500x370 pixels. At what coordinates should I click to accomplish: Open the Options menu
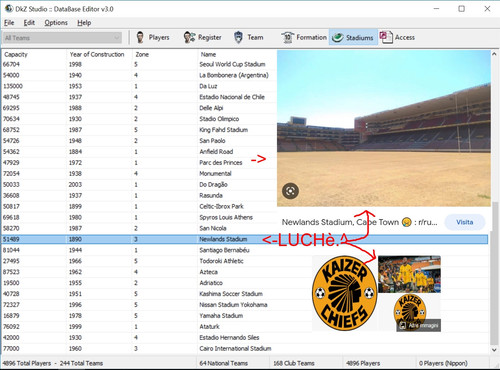click(56, 23)
